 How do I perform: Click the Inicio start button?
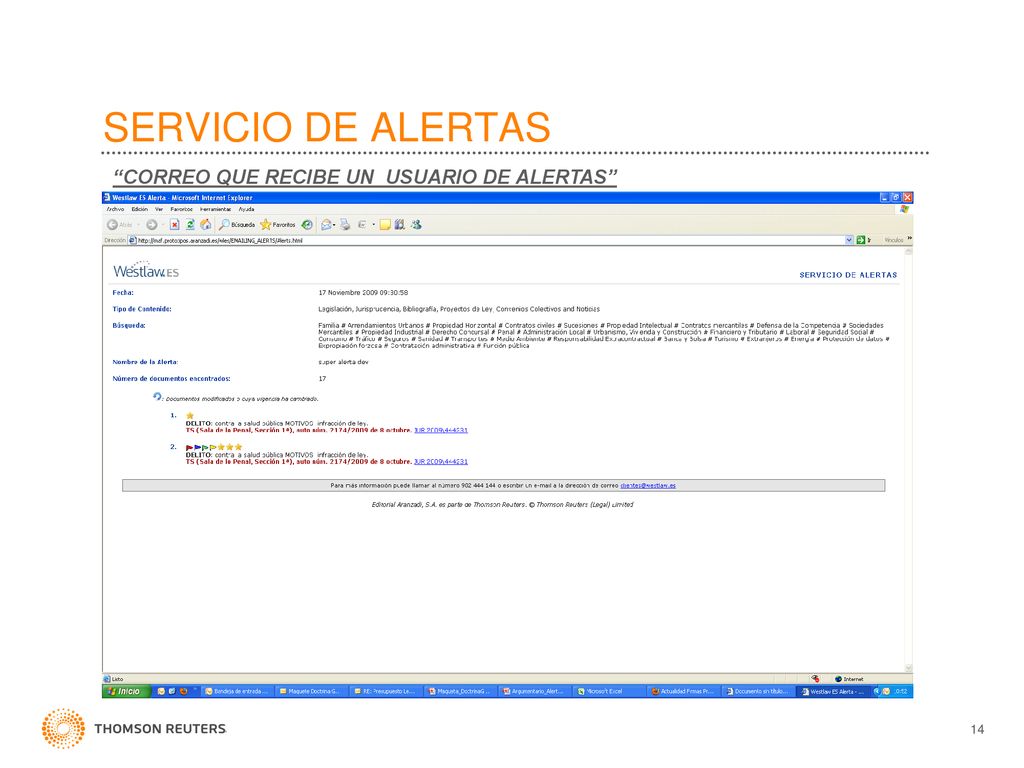tap(126, 691)
